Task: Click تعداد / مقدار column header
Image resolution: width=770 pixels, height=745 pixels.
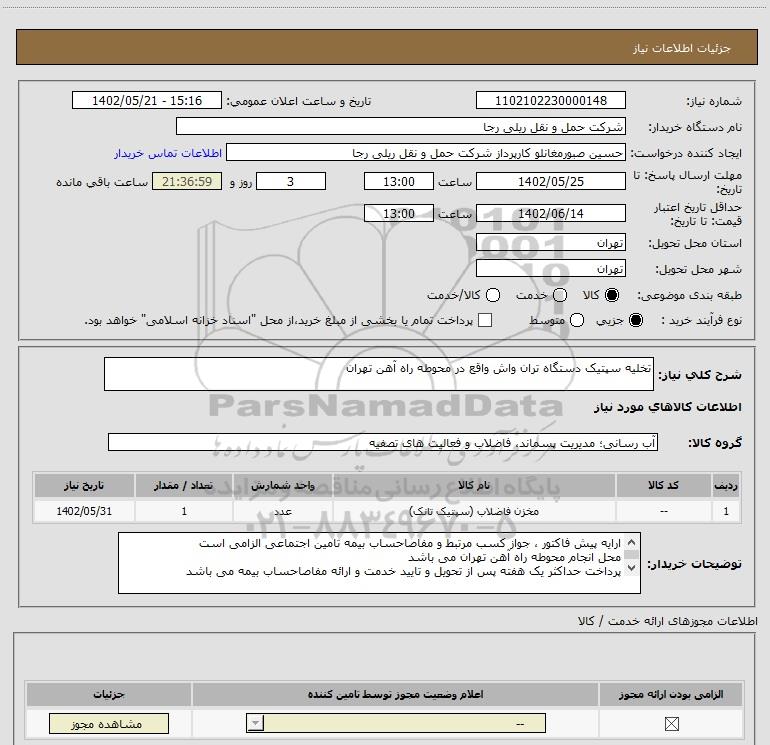Action: 184,485
